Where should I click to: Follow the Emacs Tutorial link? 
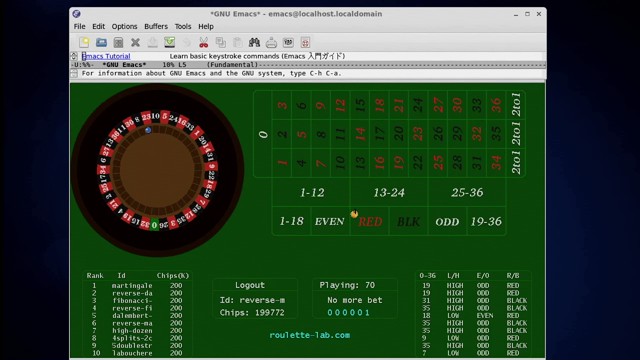tap(106, 56)
